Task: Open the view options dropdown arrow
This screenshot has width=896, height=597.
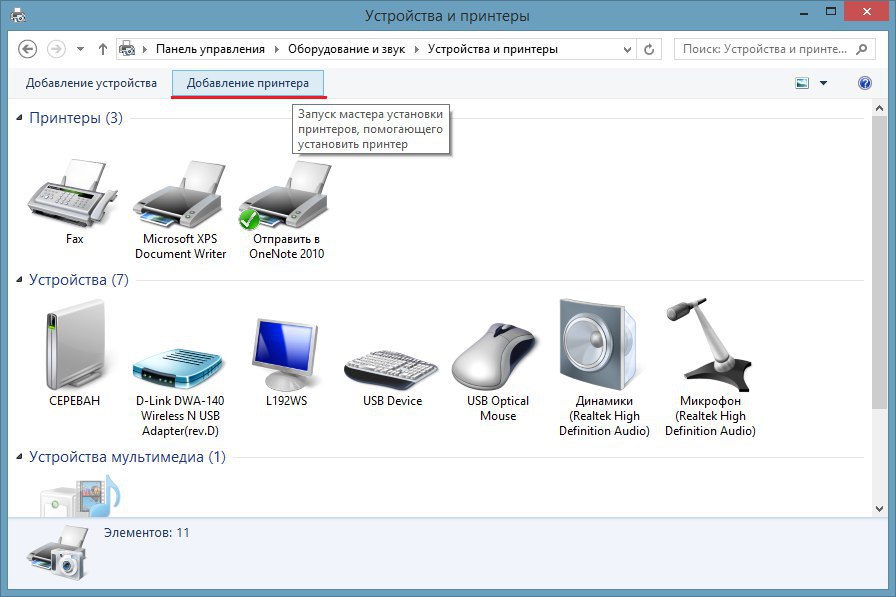Action: [x=823, y=83]
